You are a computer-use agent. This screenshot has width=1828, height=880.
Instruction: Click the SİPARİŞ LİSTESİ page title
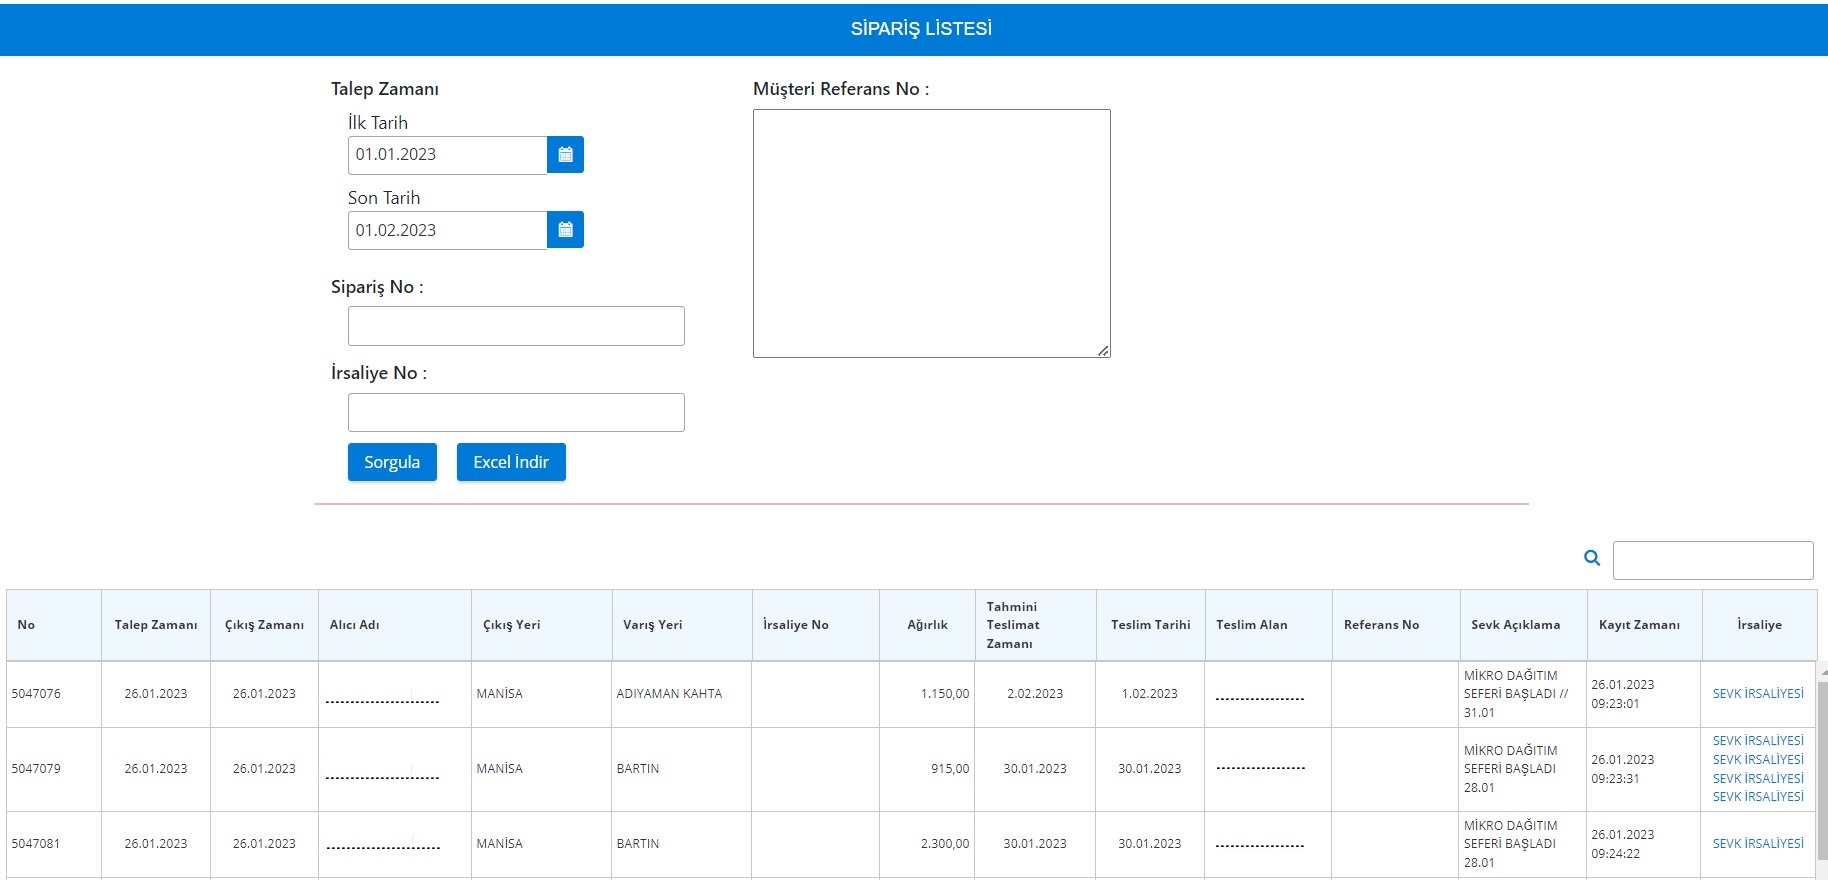coord(921,29)
